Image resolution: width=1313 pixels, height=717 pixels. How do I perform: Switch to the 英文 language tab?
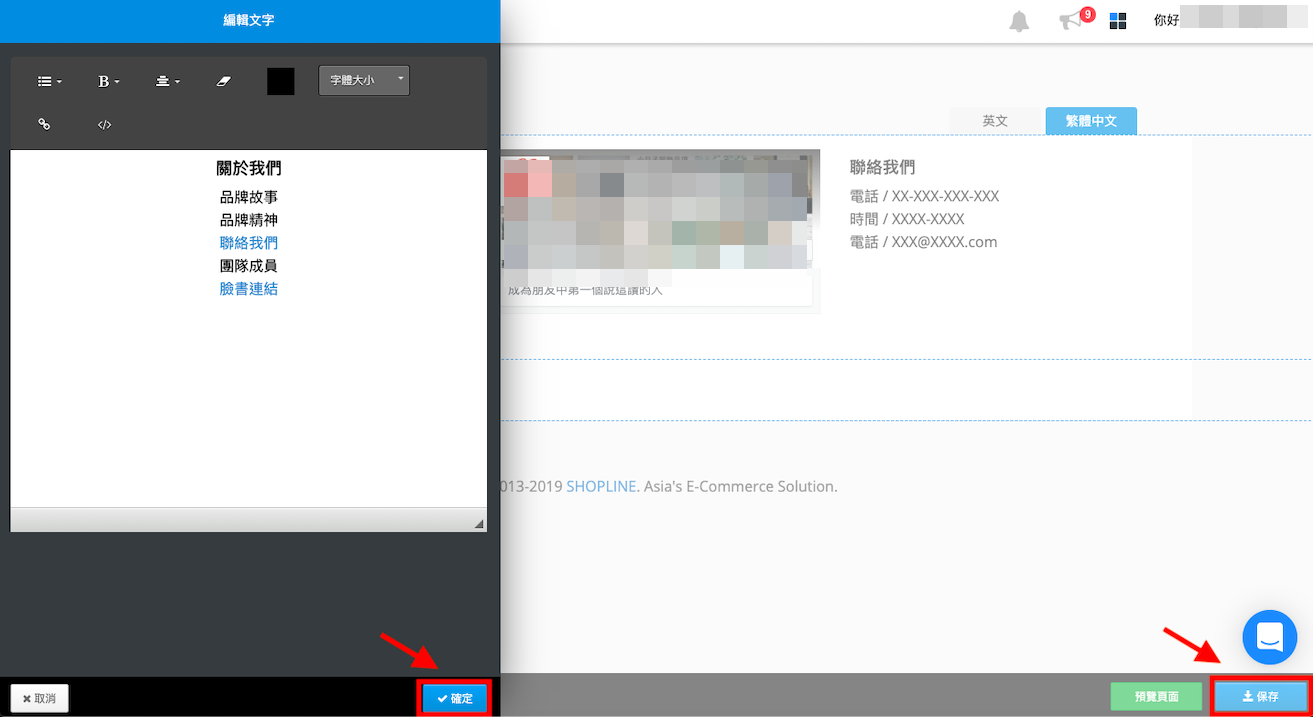995,121
